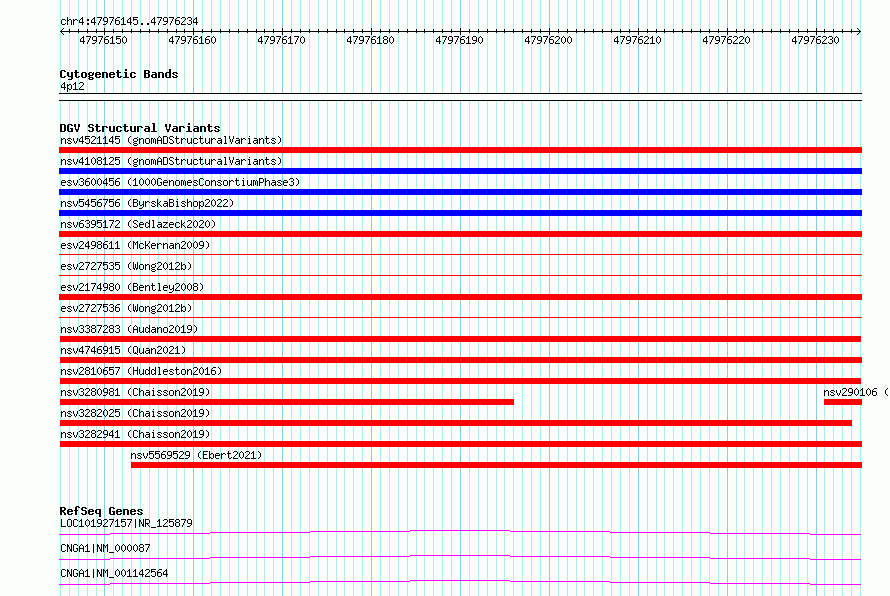Click ruler position 47976170
890x596 pixels.
[x=282, y=40]
